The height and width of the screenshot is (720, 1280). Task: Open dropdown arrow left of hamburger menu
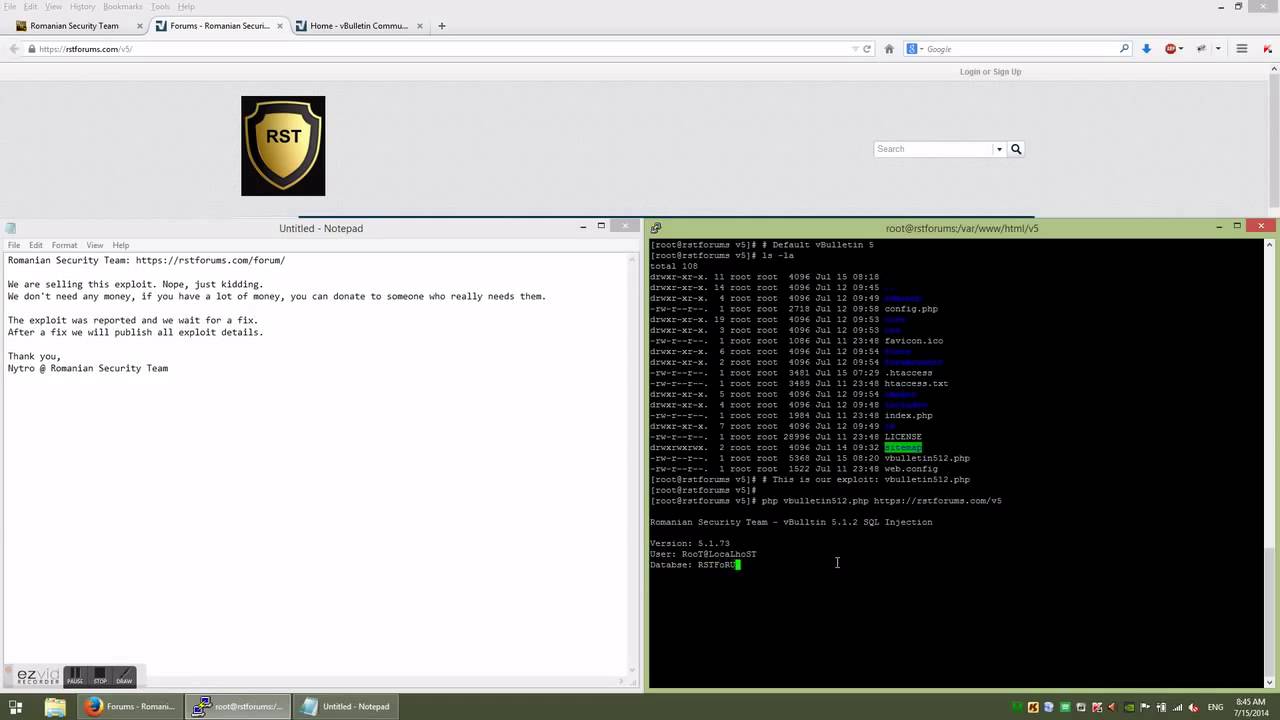(1218, 48)
